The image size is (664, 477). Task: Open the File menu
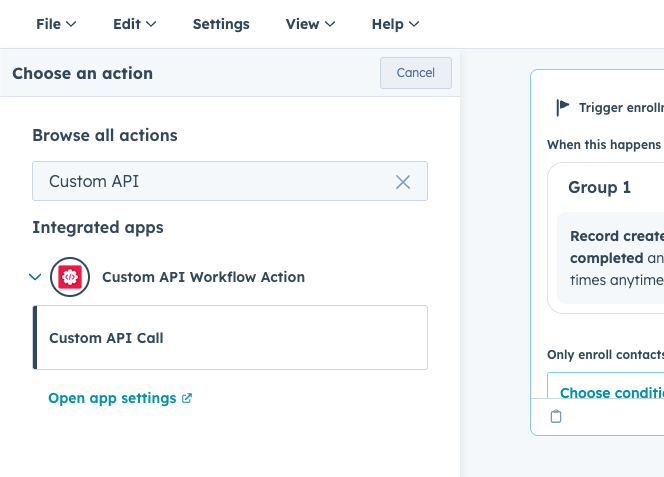pos(56,24)
